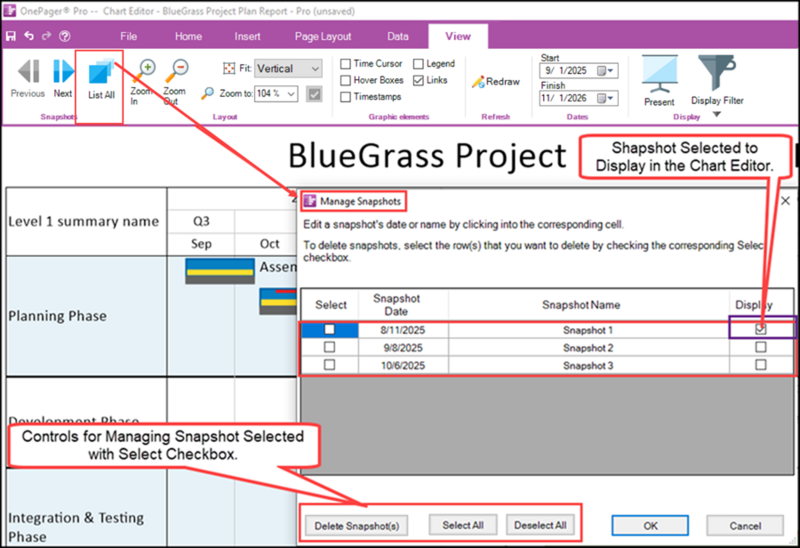This screenshot has width=800, height=548.
Task: Switch to the Home tab
Action: (188, 36)
